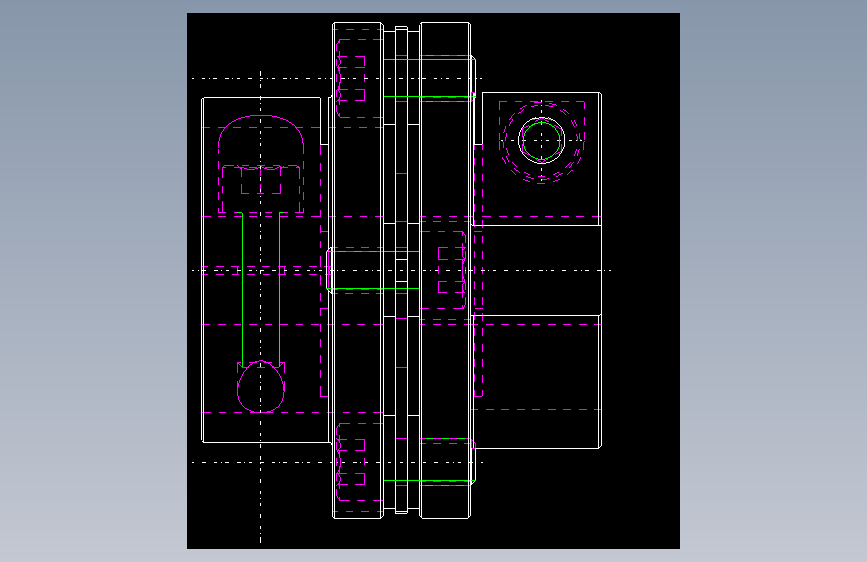Click the green circle inside the upper-right bolt hole

541,141
